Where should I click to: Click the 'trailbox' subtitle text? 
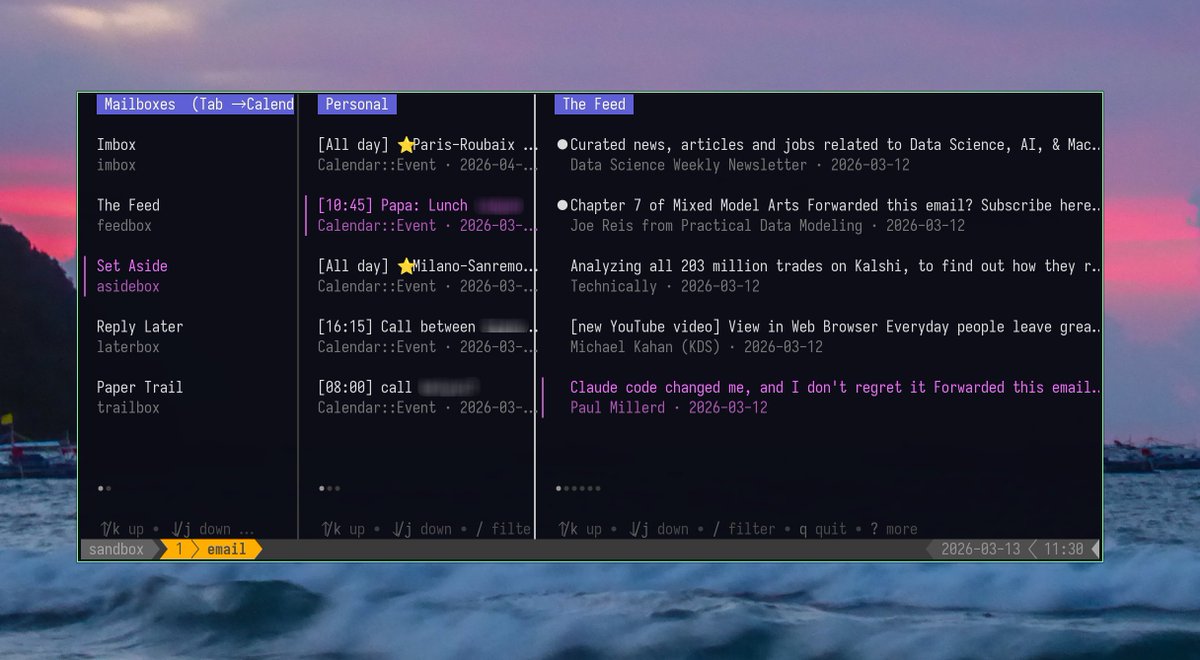pos(128,408)
